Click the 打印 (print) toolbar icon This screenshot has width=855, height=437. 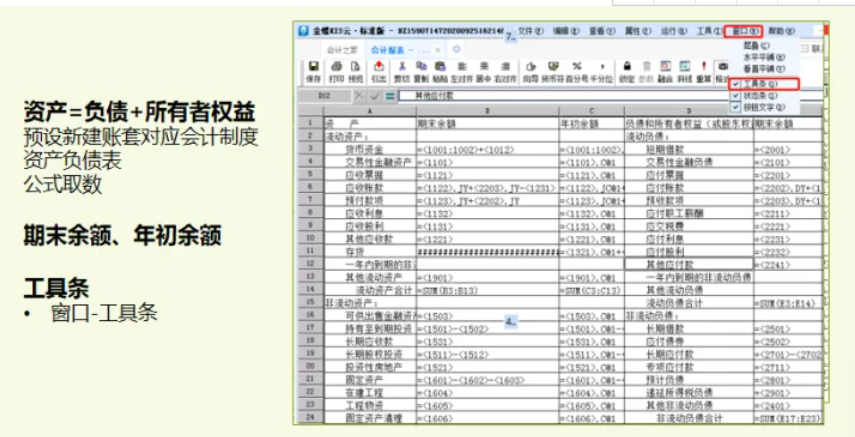click(336, 67)
